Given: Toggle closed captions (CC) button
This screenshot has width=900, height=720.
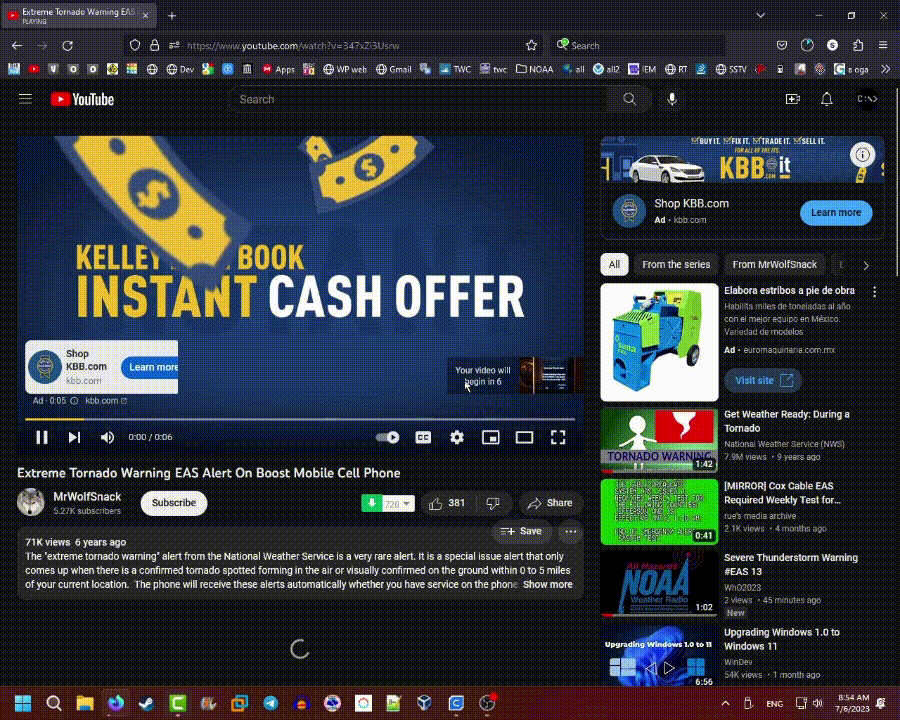Looking at the screenshot, I should [x=423, y=438].
